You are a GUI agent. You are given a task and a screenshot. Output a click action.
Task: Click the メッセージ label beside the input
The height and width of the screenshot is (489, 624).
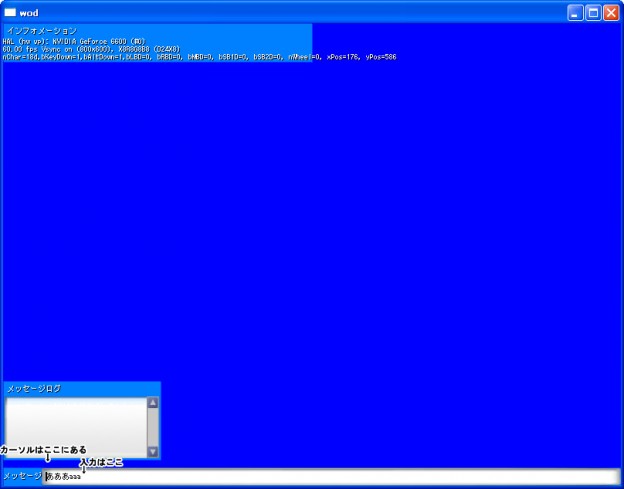[x=22, y=477]
